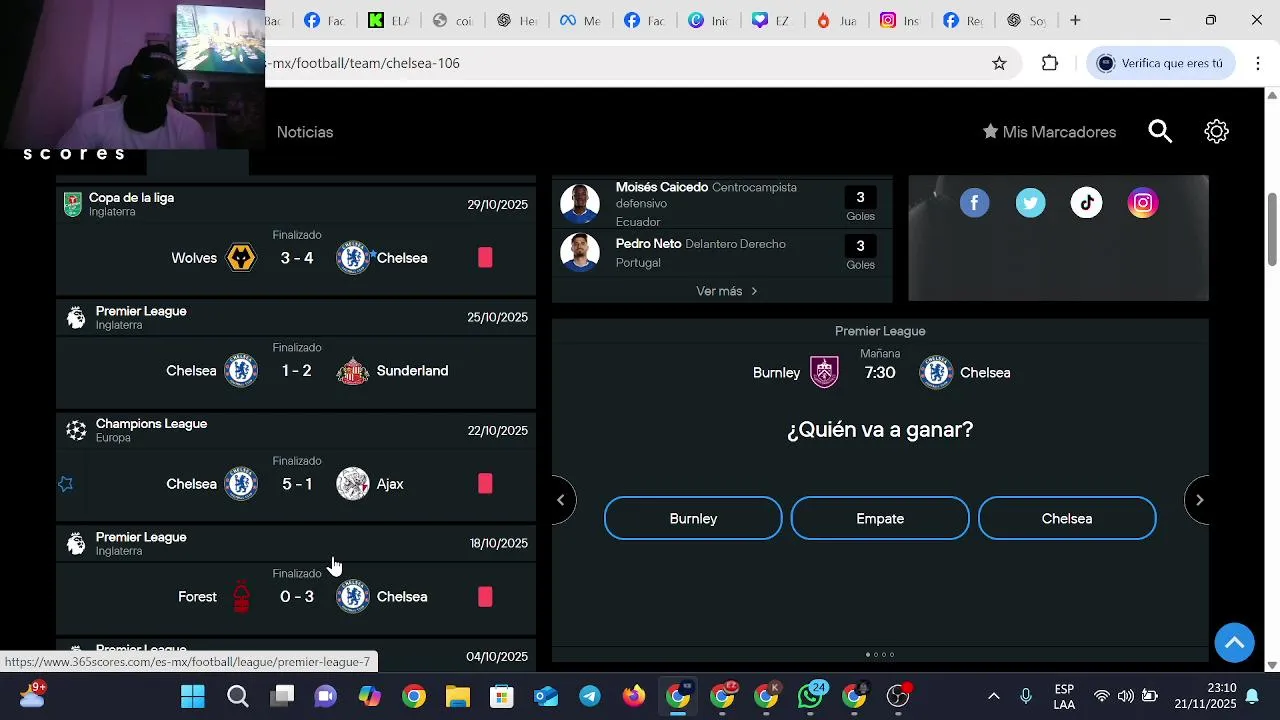Image resolution: width=1280 pixels, height=720 pixels.
Task: Click the Burnley crest in the prediction card
Action: [x=824, y=372]
